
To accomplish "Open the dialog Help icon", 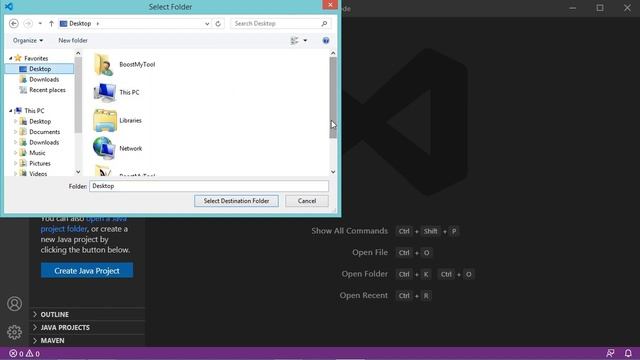I will coord(326,40).
